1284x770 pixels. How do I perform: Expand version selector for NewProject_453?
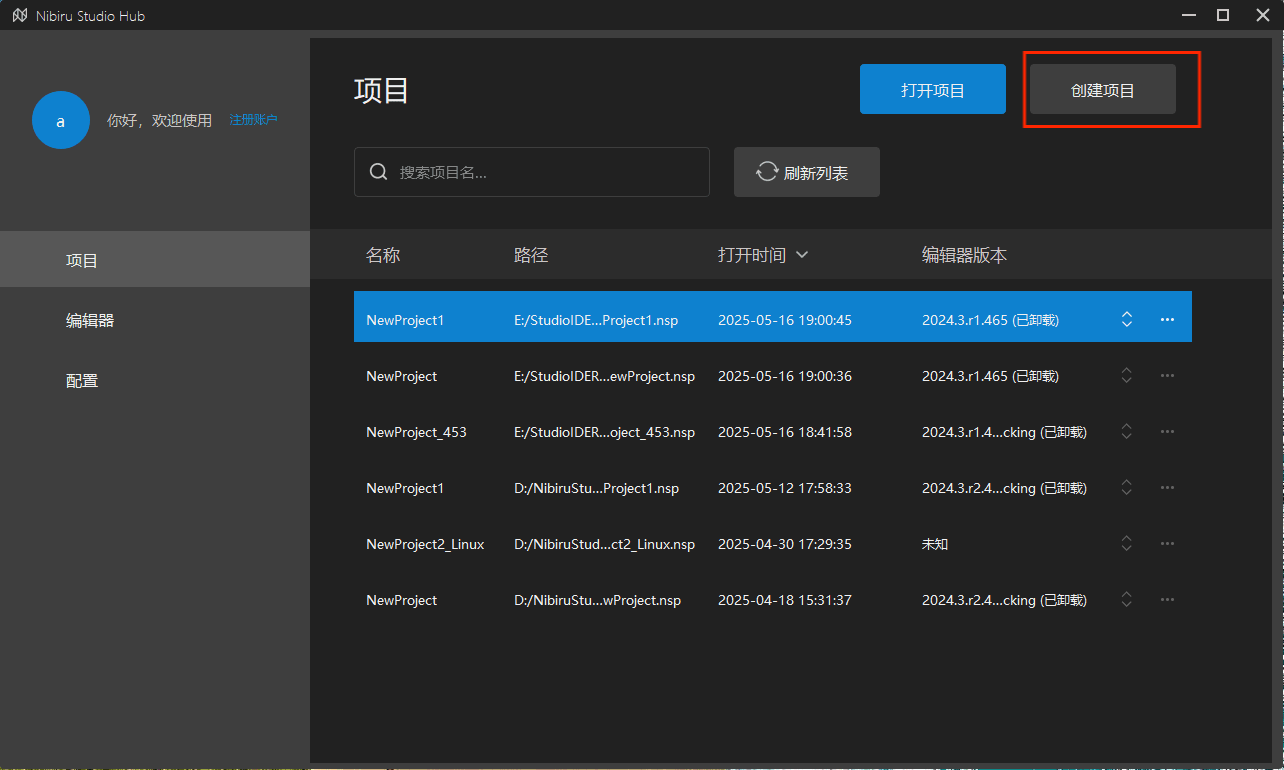point(1127,432)
